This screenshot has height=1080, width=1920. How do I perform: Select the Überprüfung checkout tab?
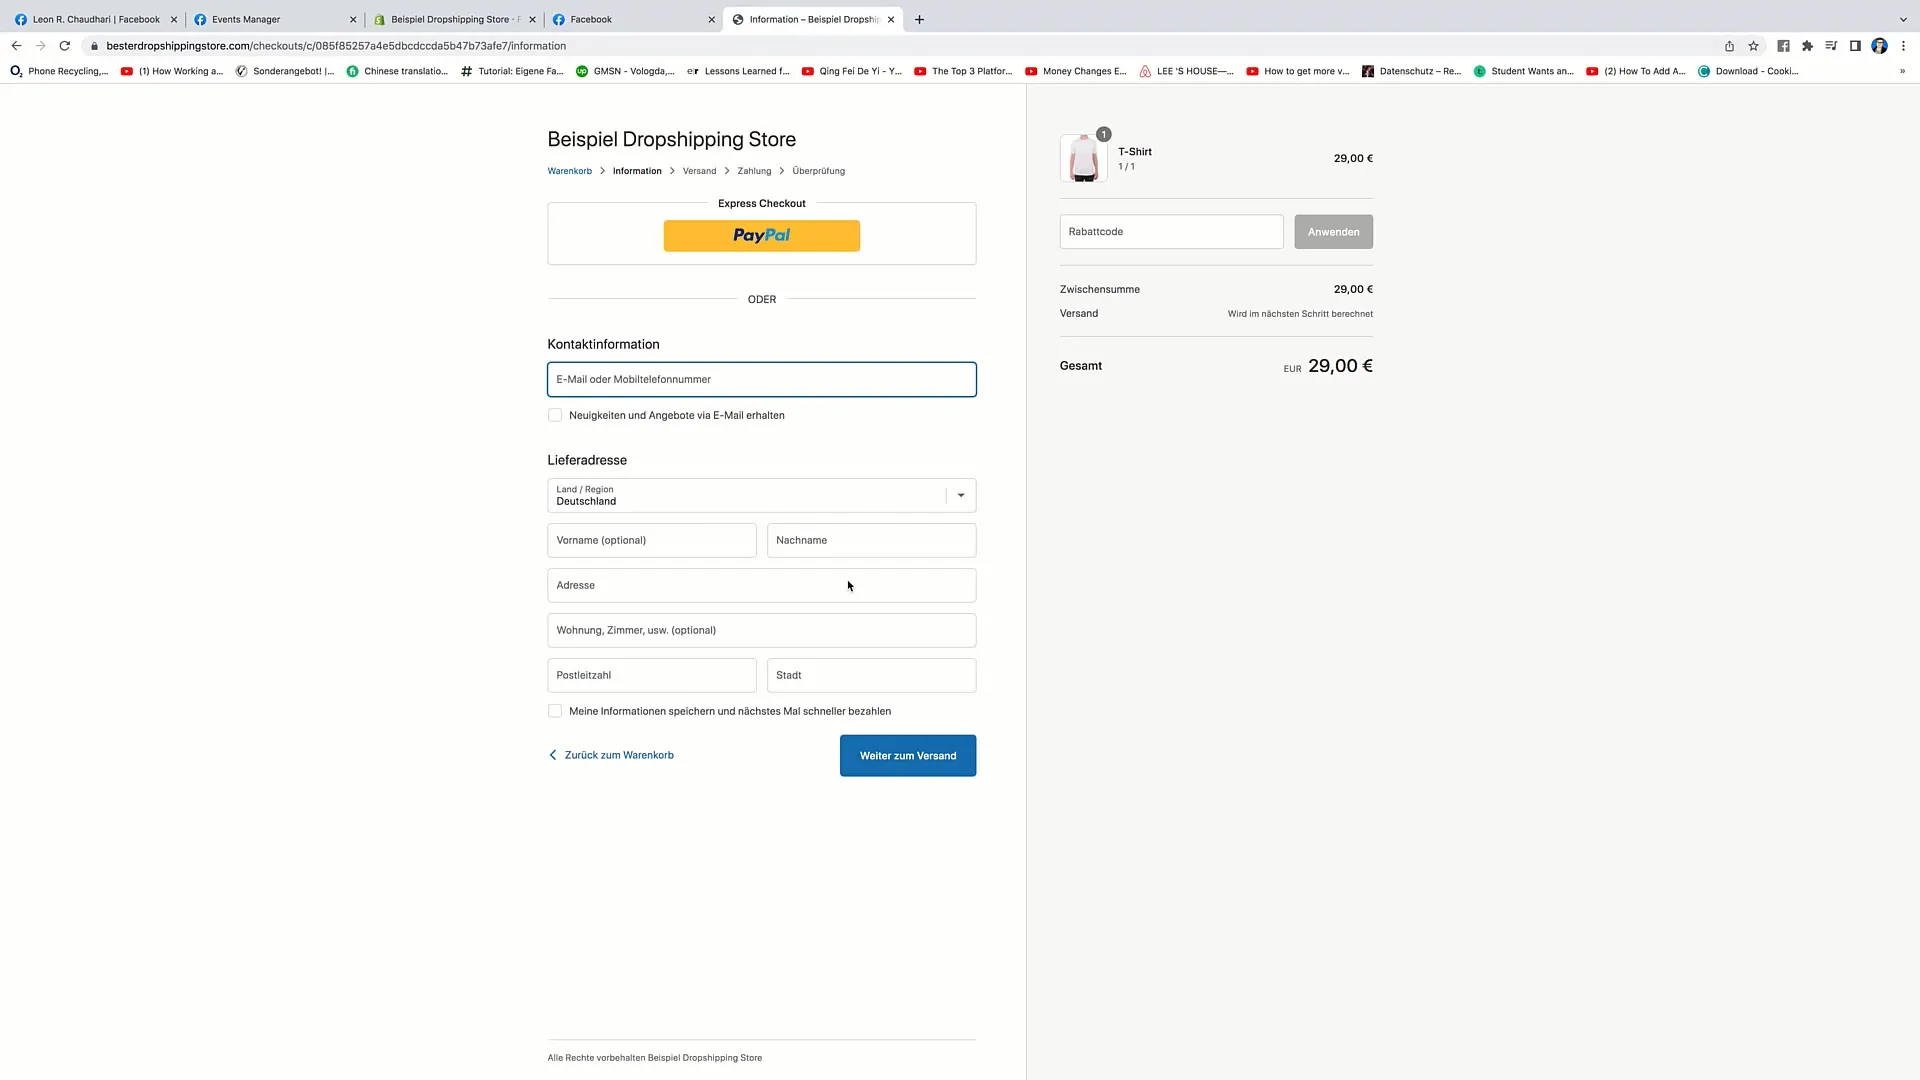coord(818,170)
